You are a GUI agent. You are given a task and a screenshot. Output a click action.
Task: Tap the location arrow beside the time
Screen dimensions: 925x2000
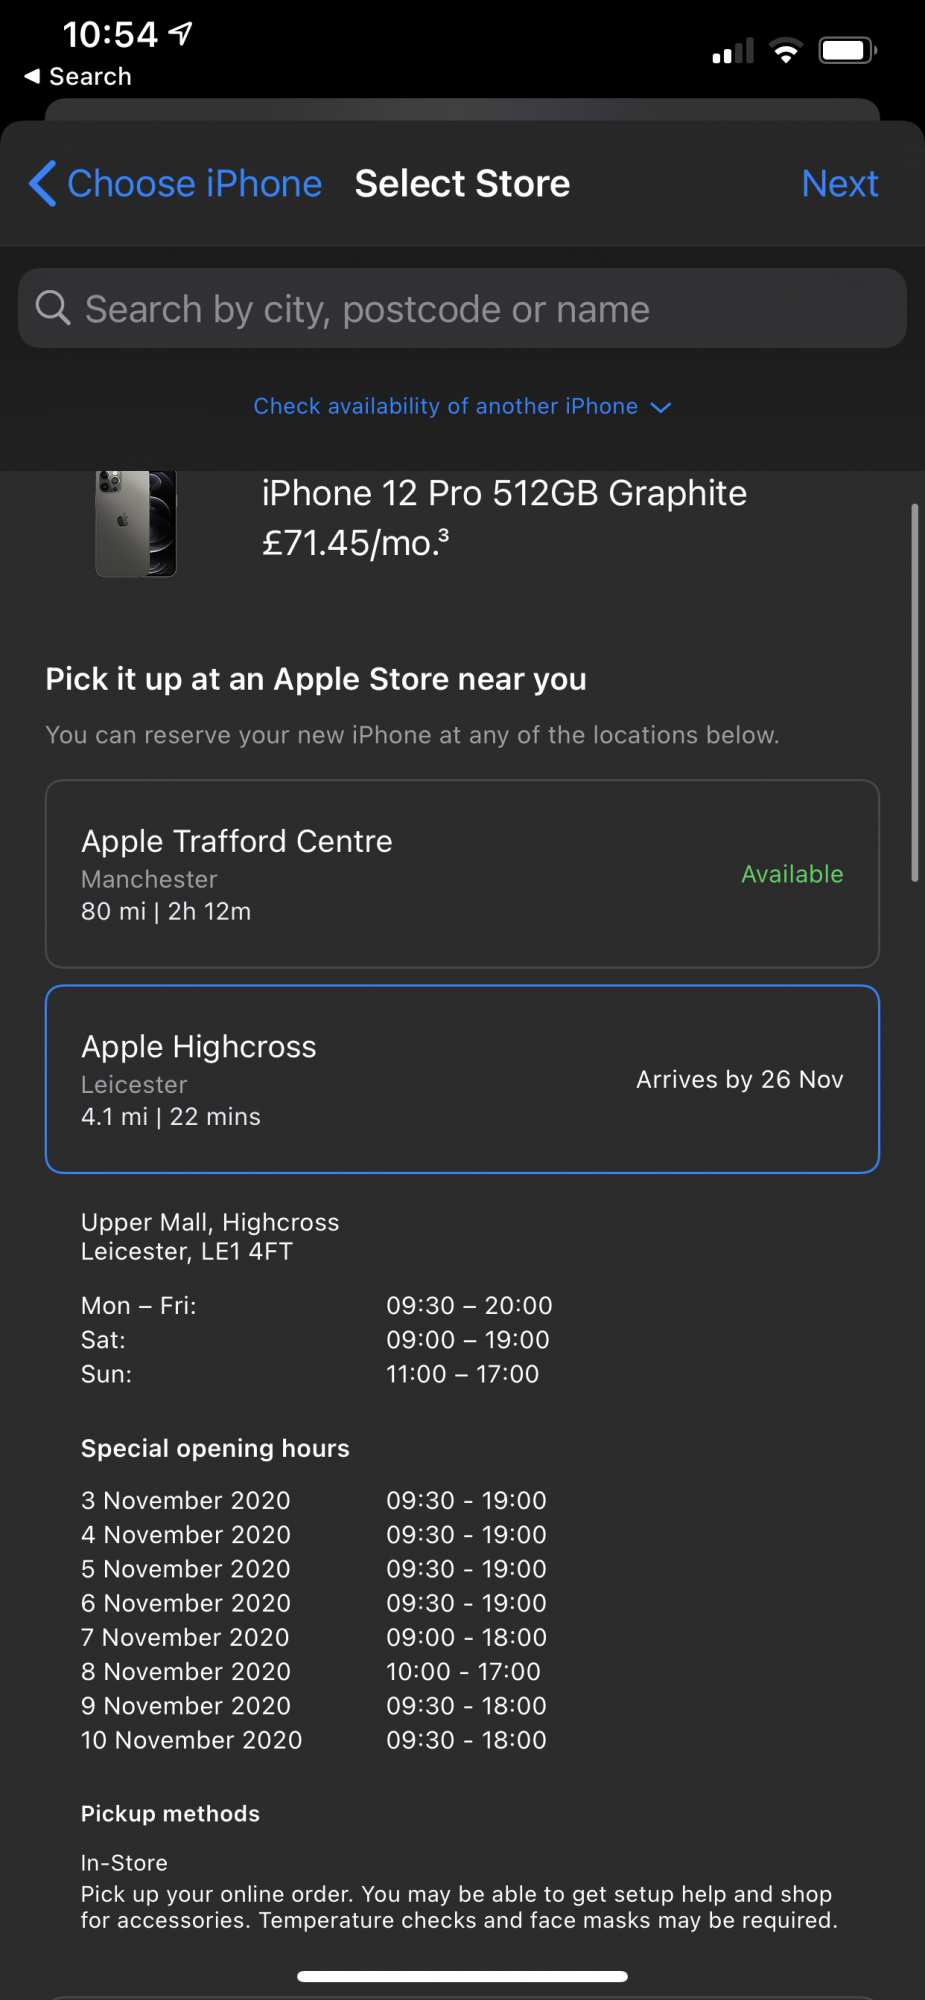[x=180, y=34]
